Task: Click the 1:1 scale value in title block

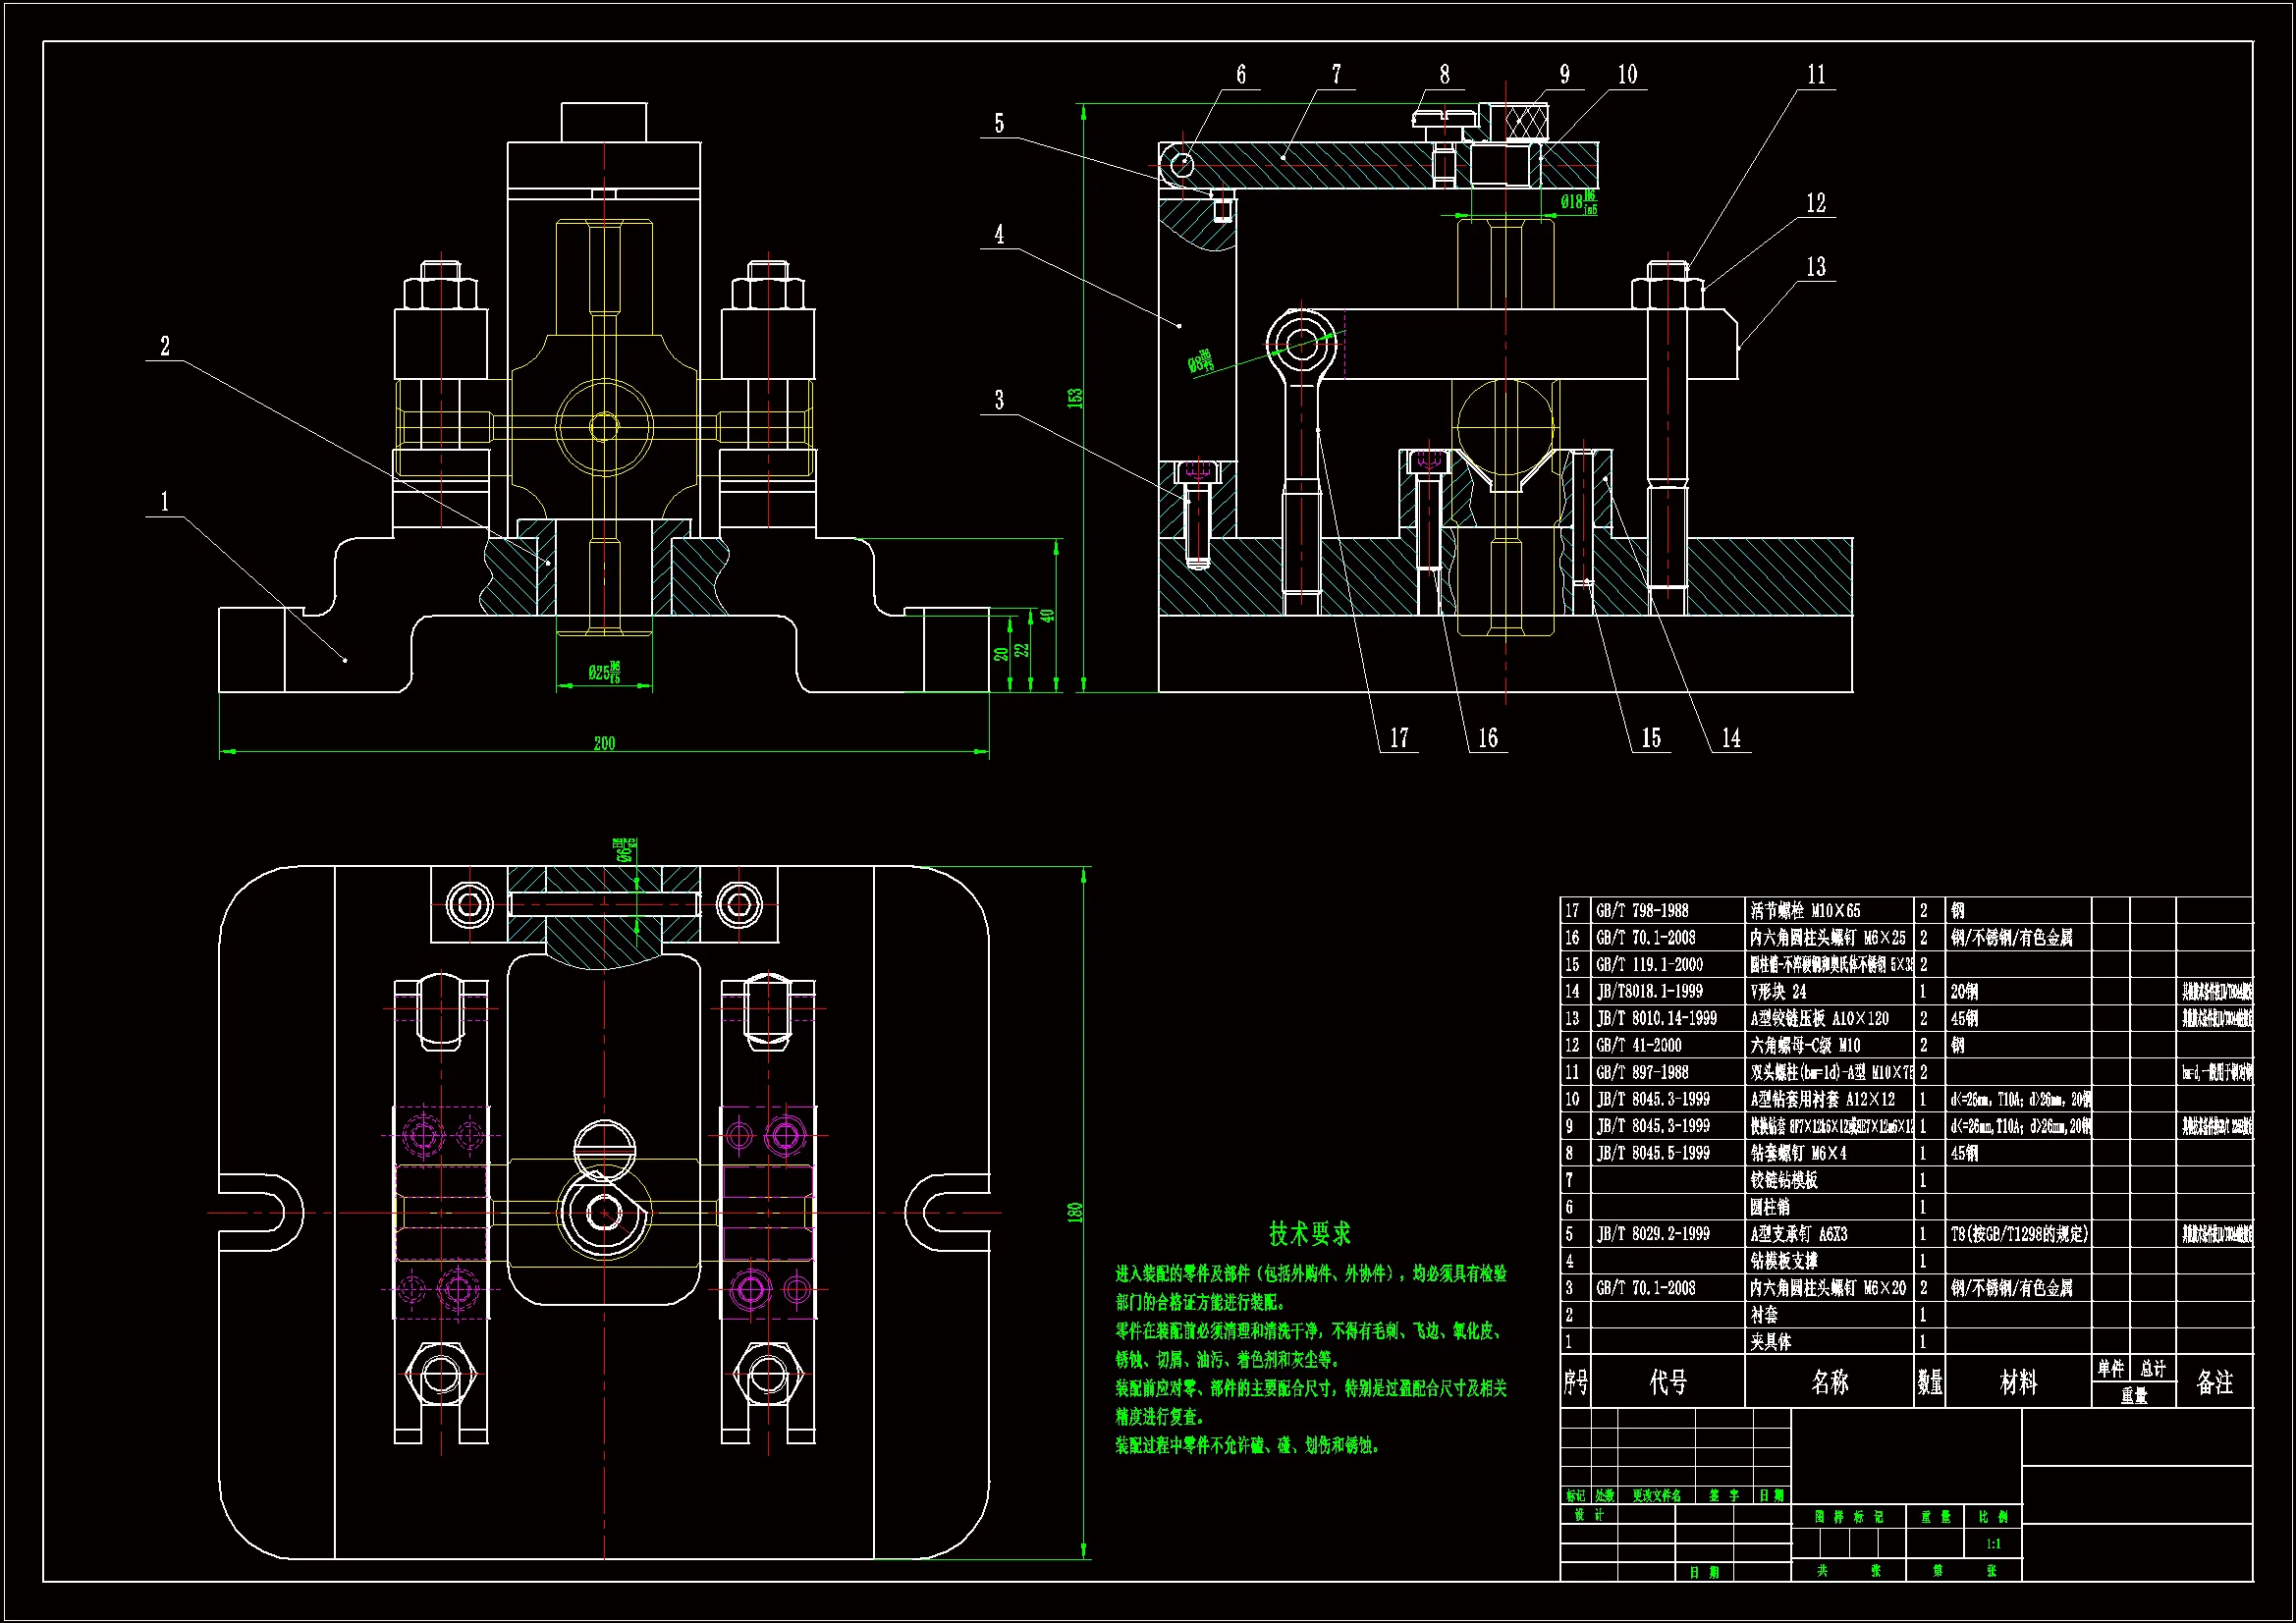Action: (x=1993, y=1544)
